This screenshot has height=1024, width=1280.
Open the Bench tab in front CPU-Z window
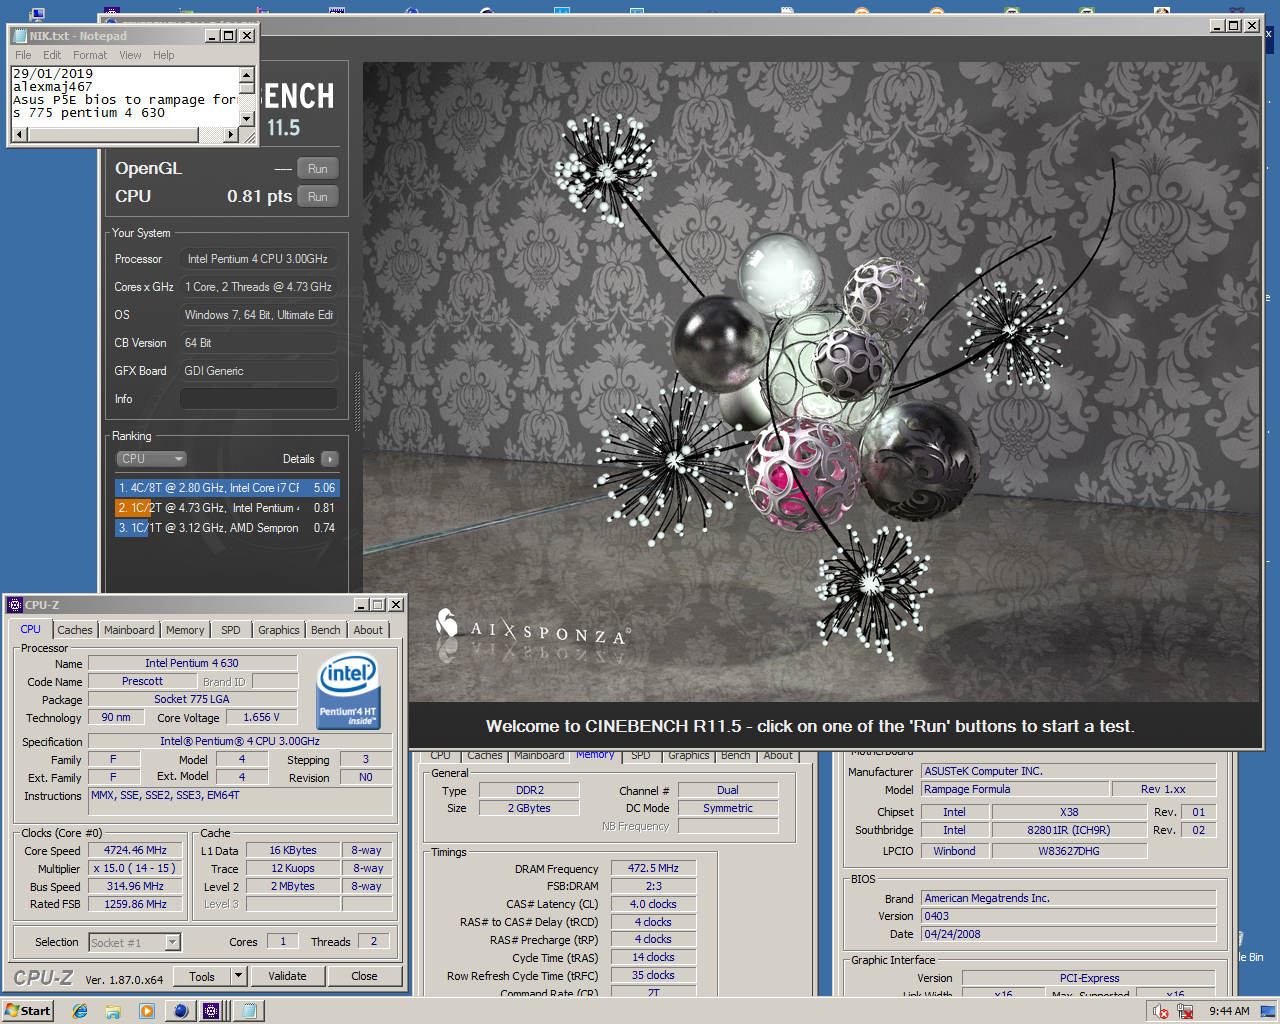(x=325, y=630)
